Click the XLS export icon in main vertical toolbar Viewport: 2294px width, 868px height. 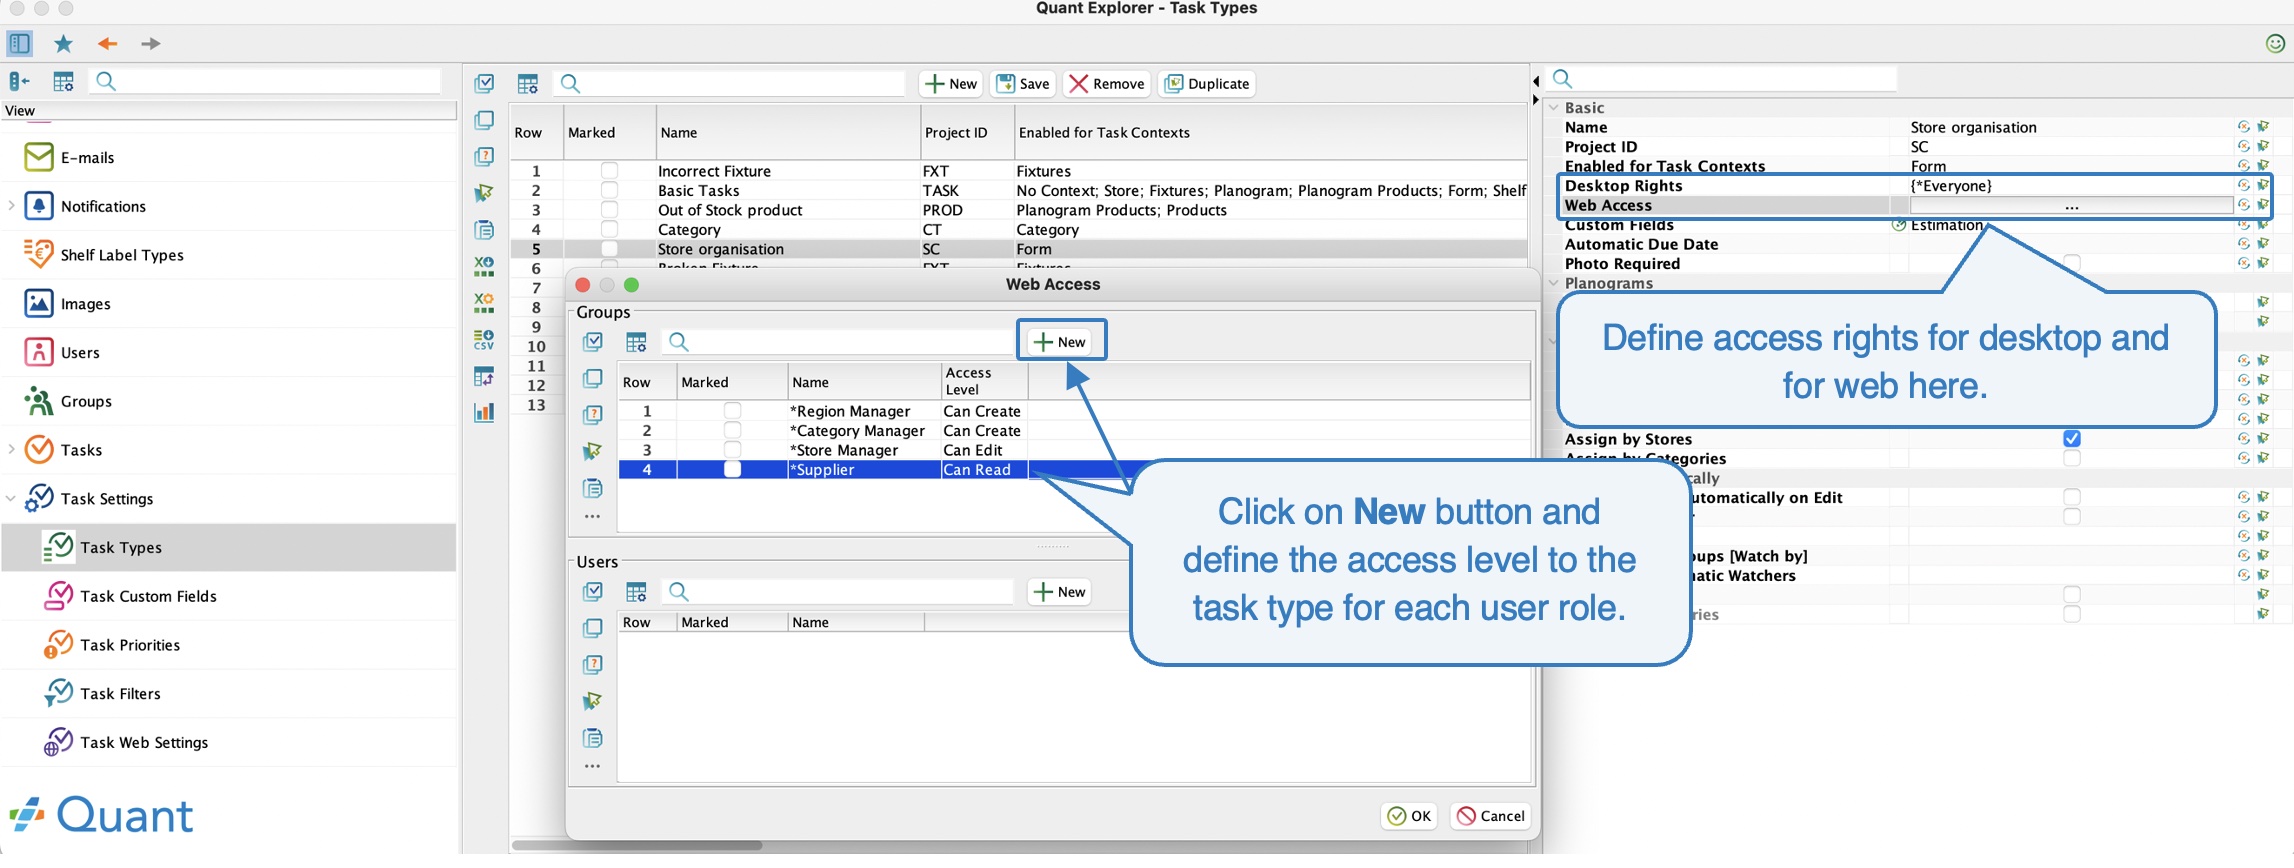point(485,266)
